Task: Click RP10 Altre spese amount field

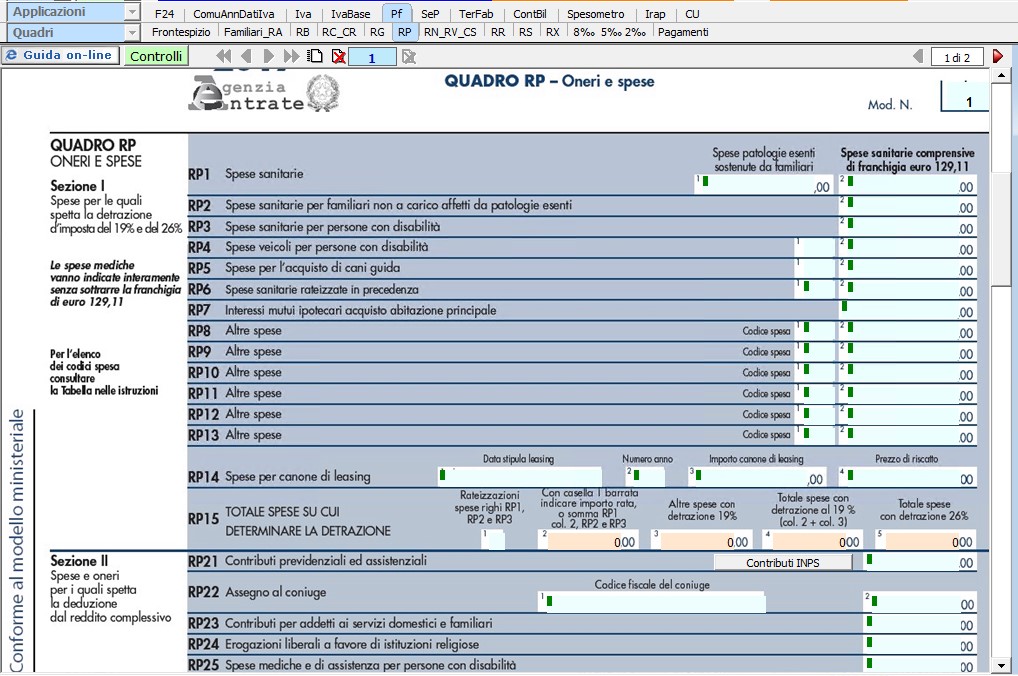Action: (x=907, y=372)
